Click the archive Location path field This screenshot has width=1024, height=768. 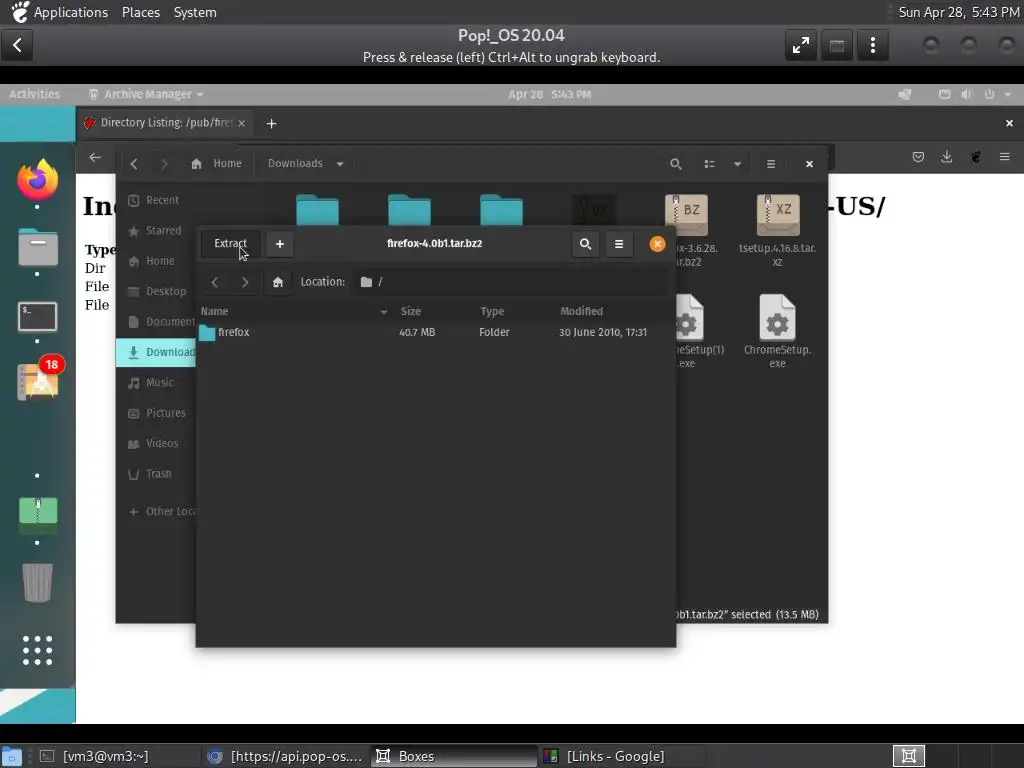tap(511, 282)
